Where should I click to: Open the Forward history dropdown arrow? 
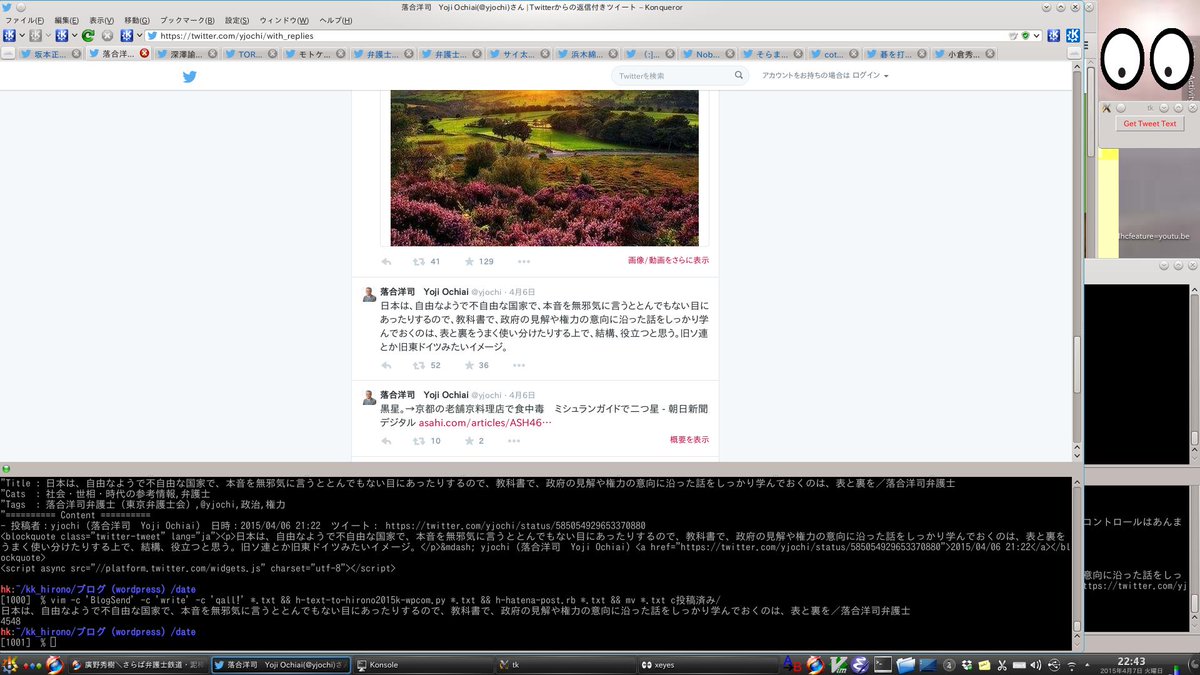pyautogui.click(x=48, y=36)
